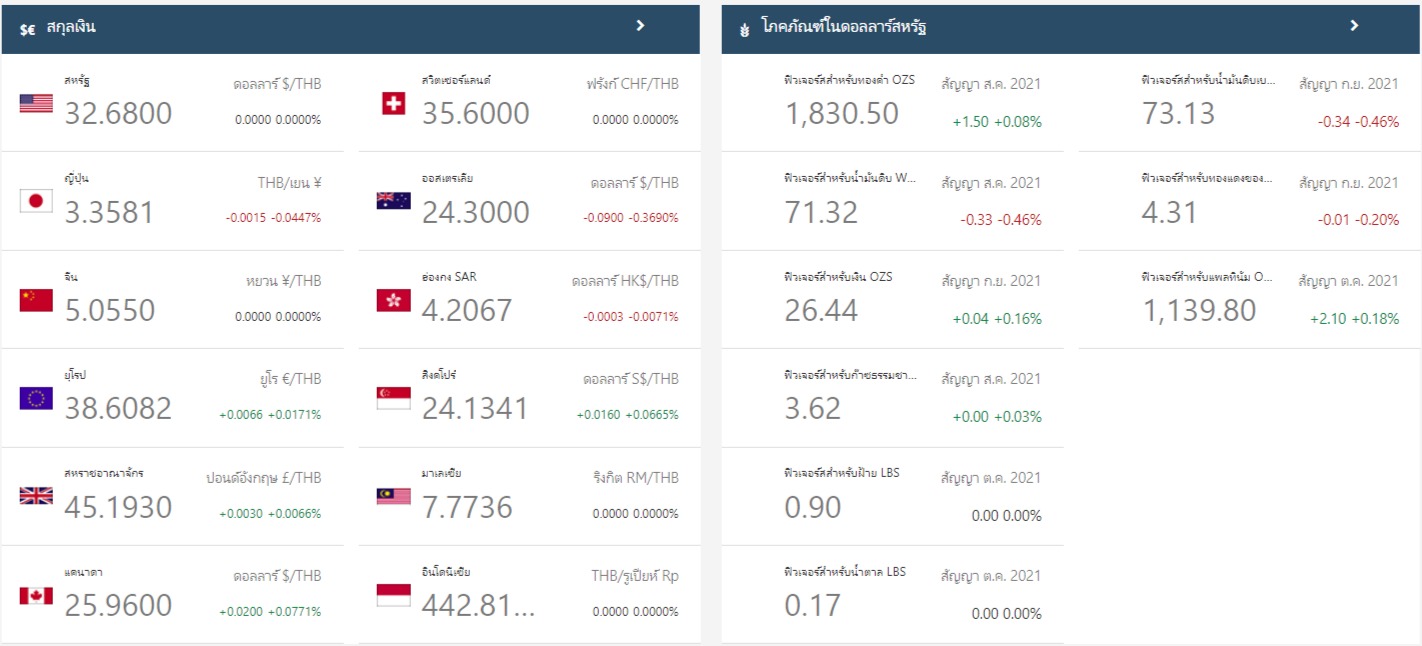The image size is (1422, 646).
Task: Click the United Kingdom flag icon
Action: click(x=36, y=496)
